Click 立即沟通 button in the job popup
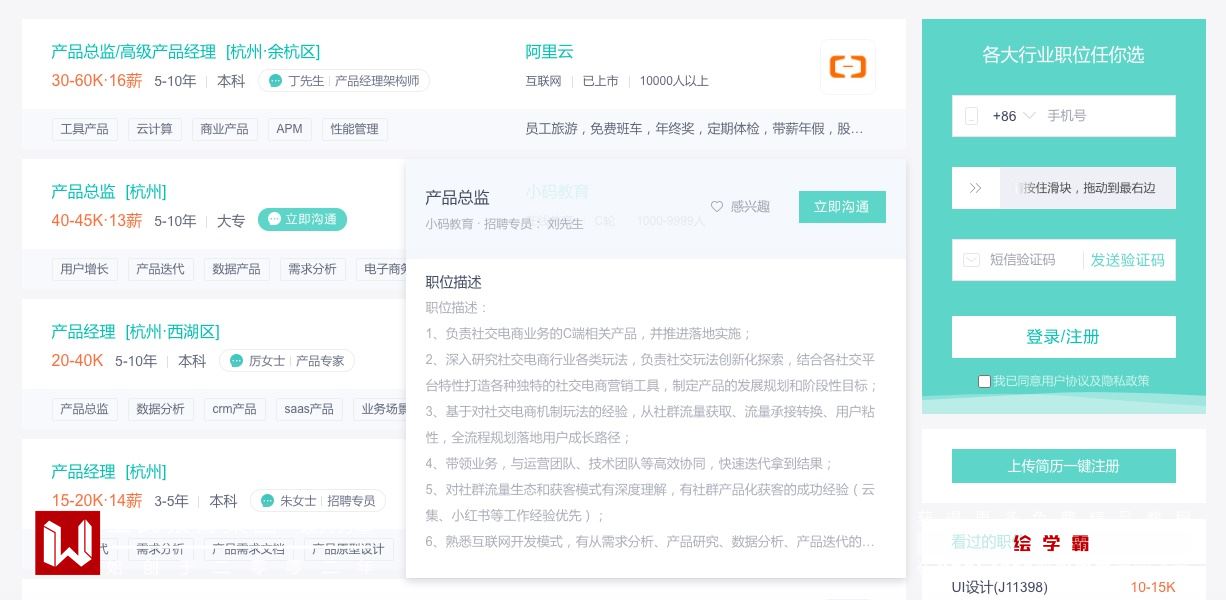This screenshot has width=1226, height=600. tap(842, 207)
